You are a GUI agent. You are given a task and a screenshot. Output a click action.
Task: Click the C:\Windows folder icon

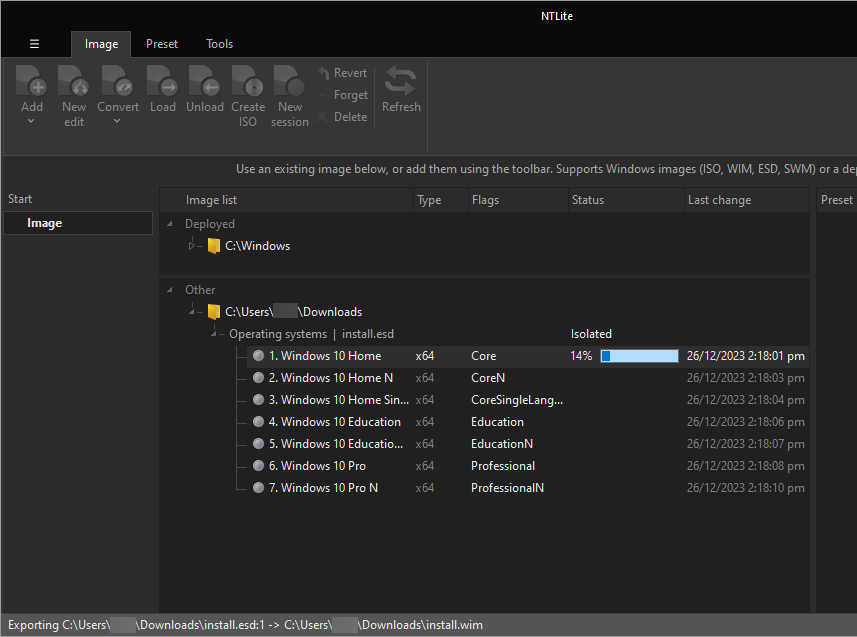coord(214,246)
